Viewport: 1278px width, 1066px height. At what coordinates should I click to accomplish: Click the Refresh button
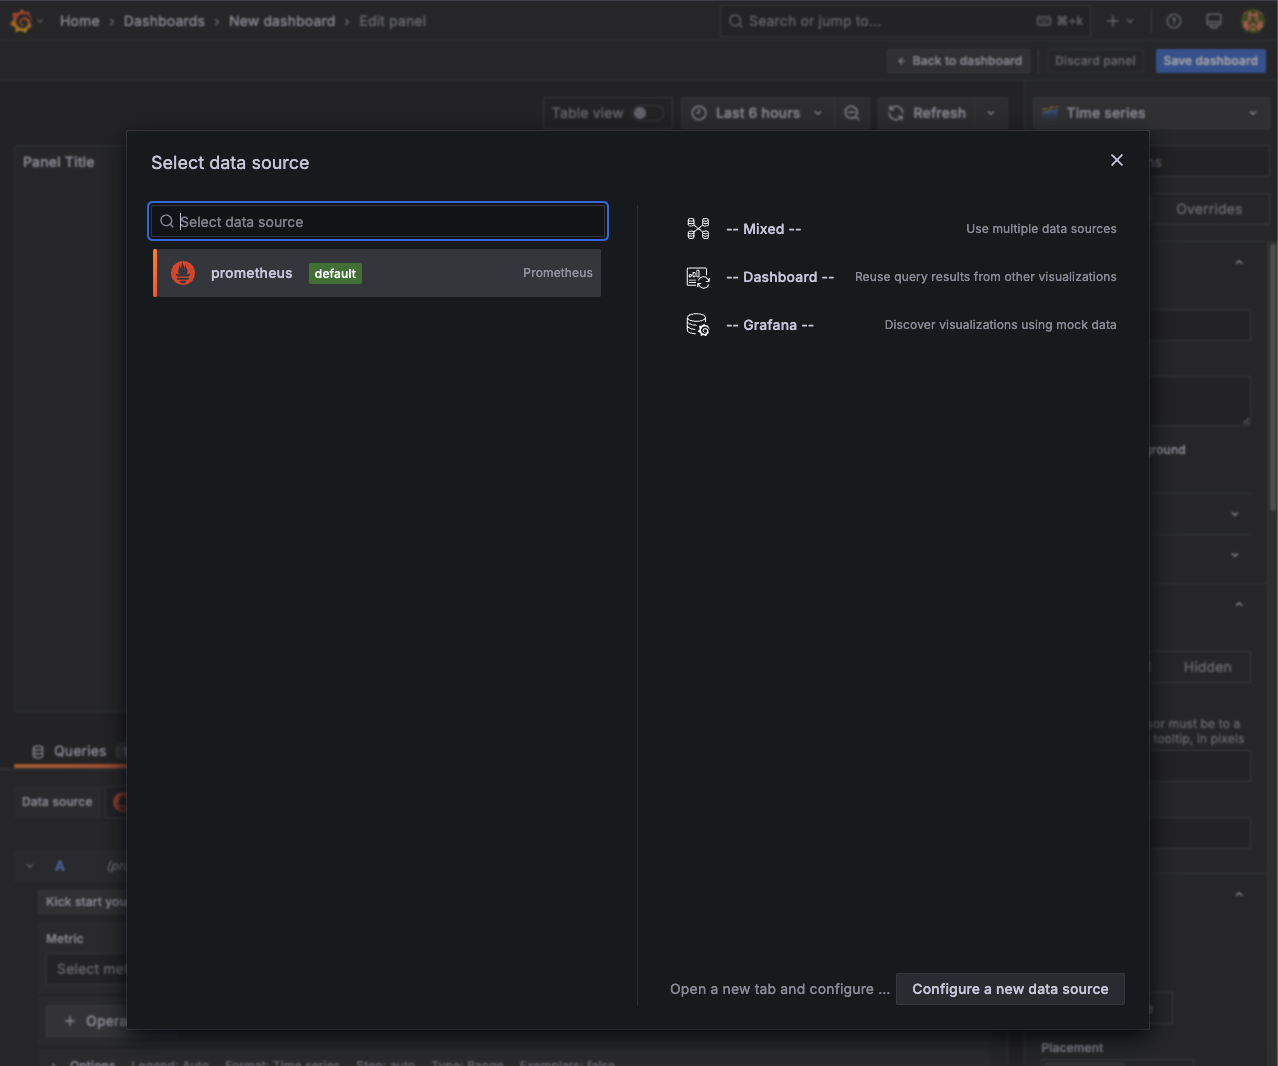pyautogui.click(x=927, y=113)
